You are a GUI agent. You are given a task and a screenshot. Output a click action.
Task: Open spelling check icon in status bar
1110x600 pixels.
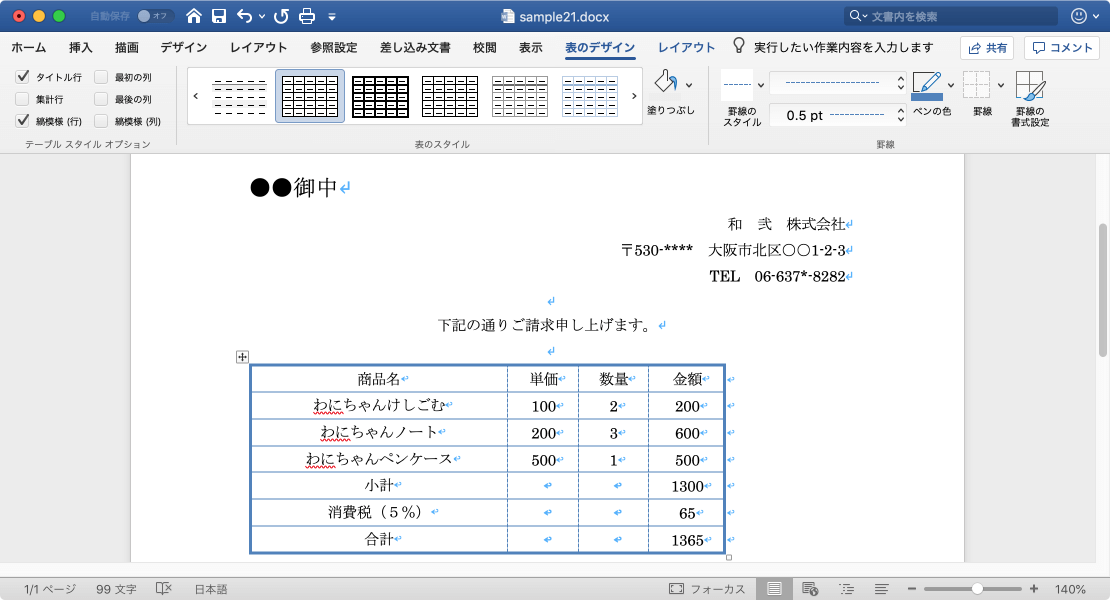[x=164, y=589]
